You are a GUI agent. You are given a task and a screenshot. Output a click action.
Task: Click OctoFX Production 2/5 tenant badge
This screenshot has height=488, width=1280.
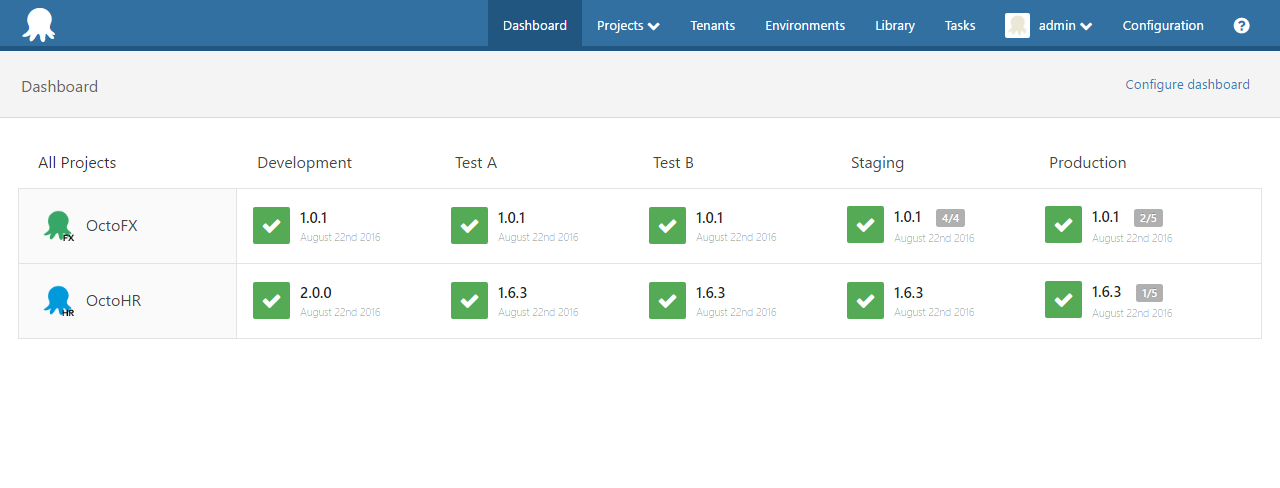point(1148,218)
